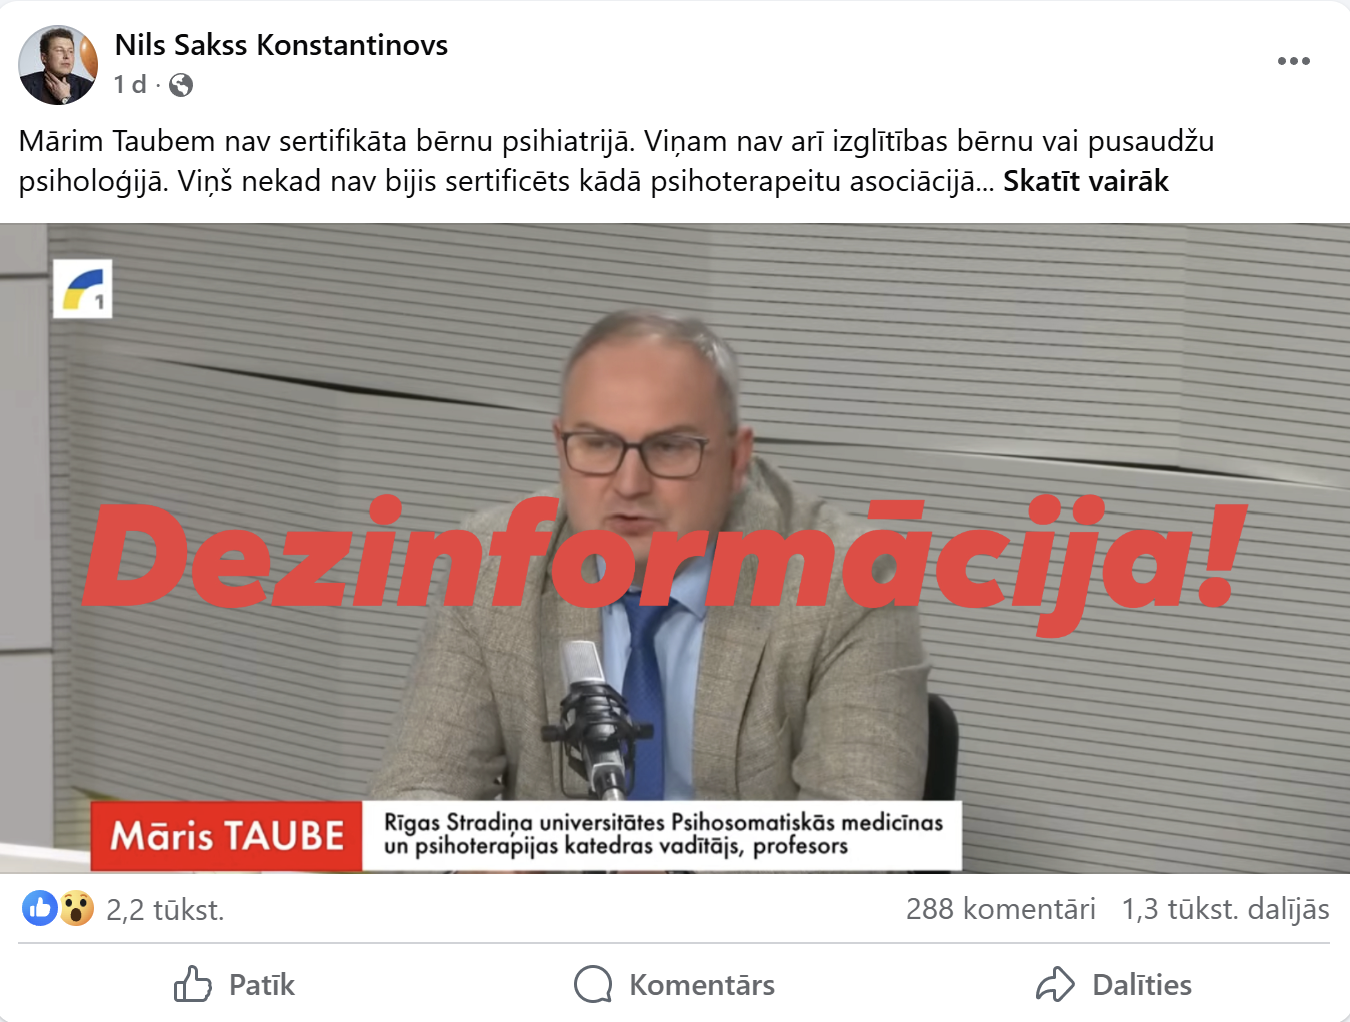
Task: Click the Nils Sakss Konstantinovs author name
Action: (281, 45)
